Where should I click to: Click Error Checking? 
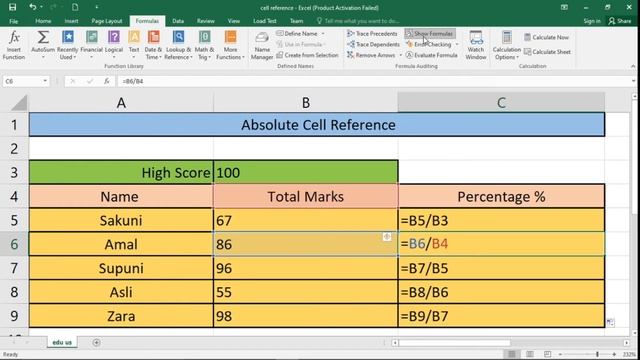point(429,44)
